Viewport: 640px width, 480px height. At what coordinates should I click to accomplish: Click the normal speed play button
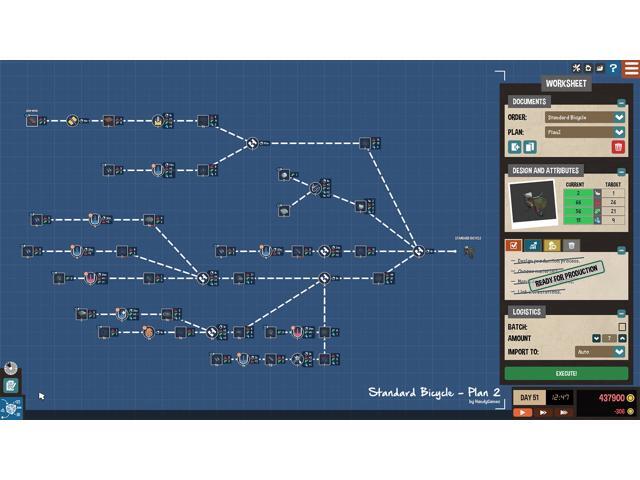(x=522, y=412)
